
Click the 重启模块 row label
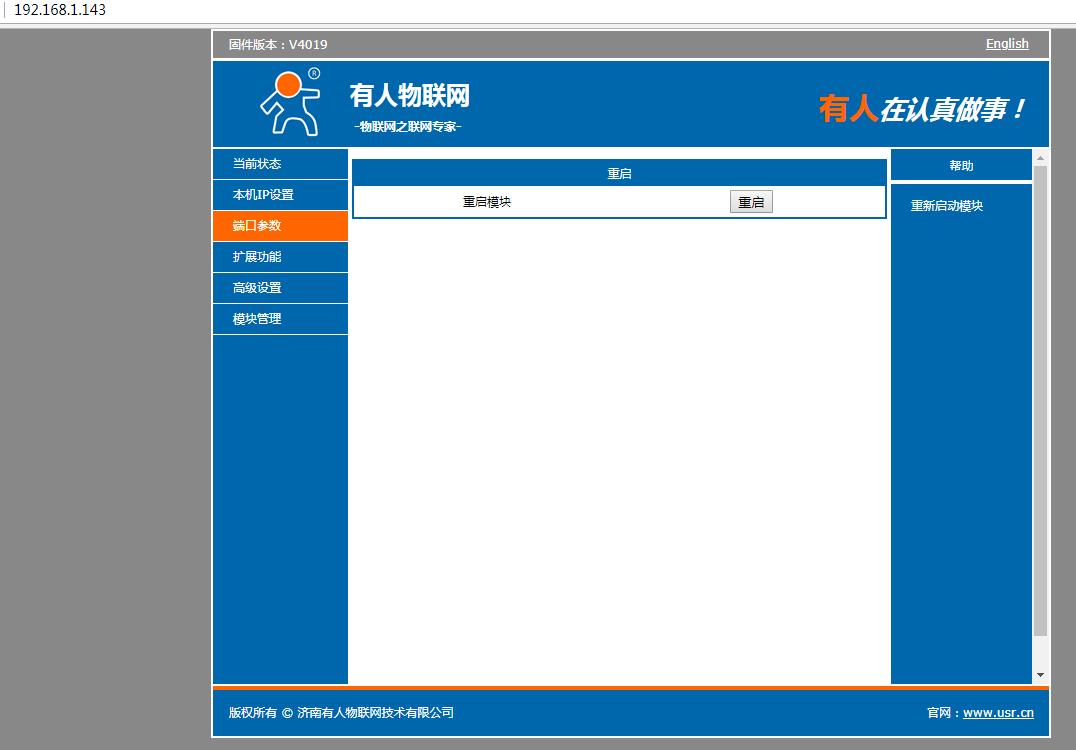(x=487, y=202)
